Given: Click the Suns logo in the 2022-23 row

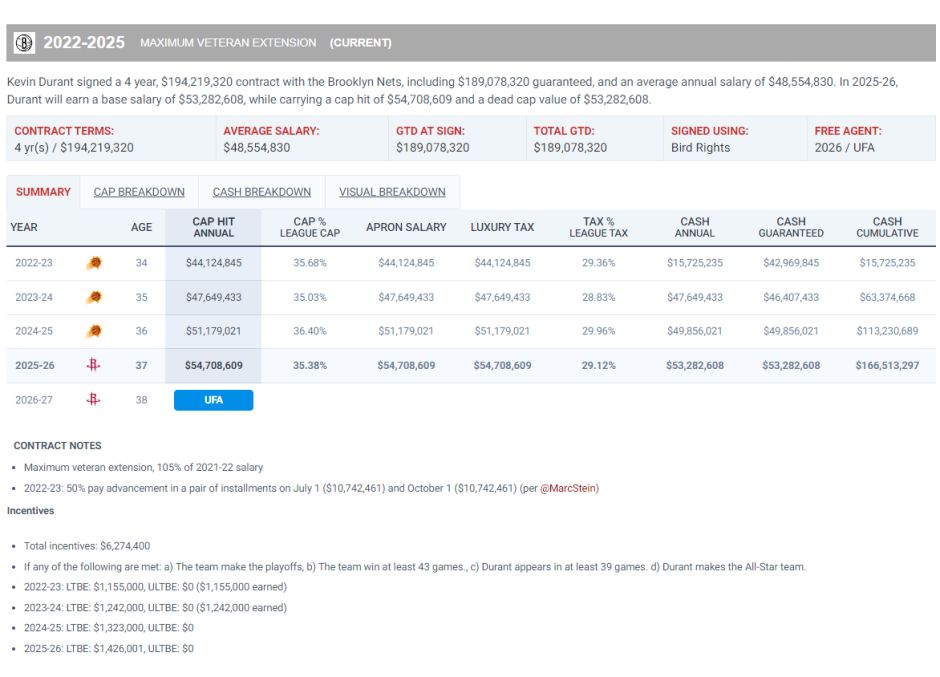Looking at the screenshot, I should coord(94,263).
